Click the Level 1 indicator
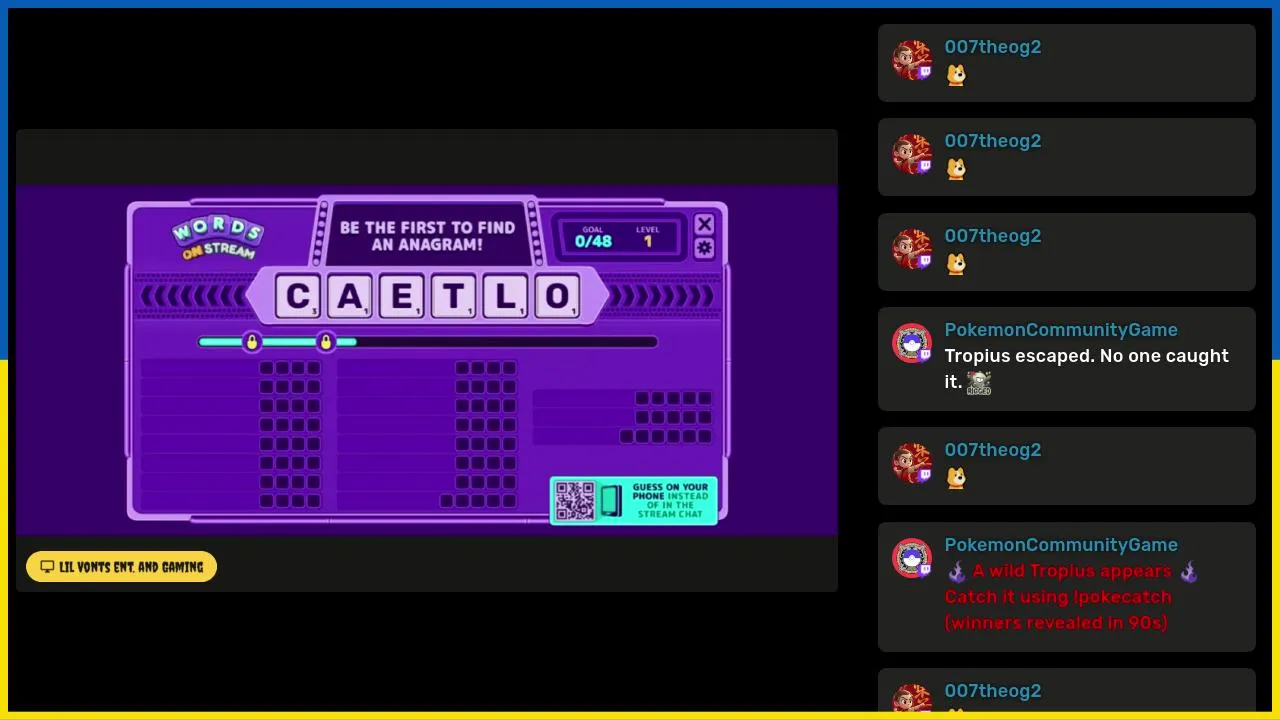This screenshot has width=1280, height=720. click(x=648, y=237)
